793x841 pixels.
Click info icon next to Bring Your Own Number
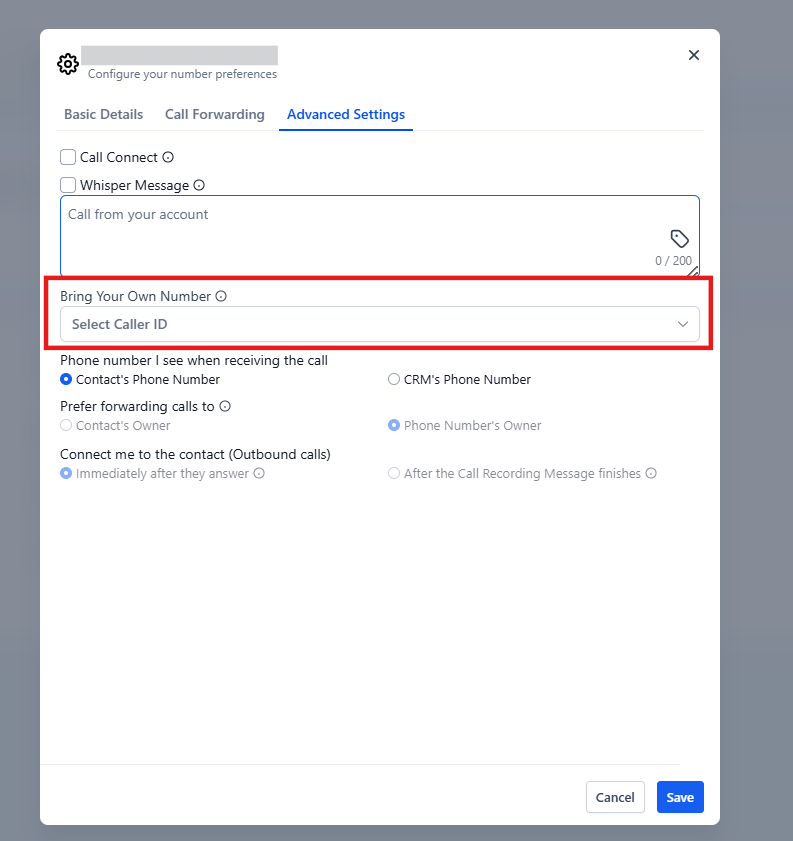tap(221, 296)
